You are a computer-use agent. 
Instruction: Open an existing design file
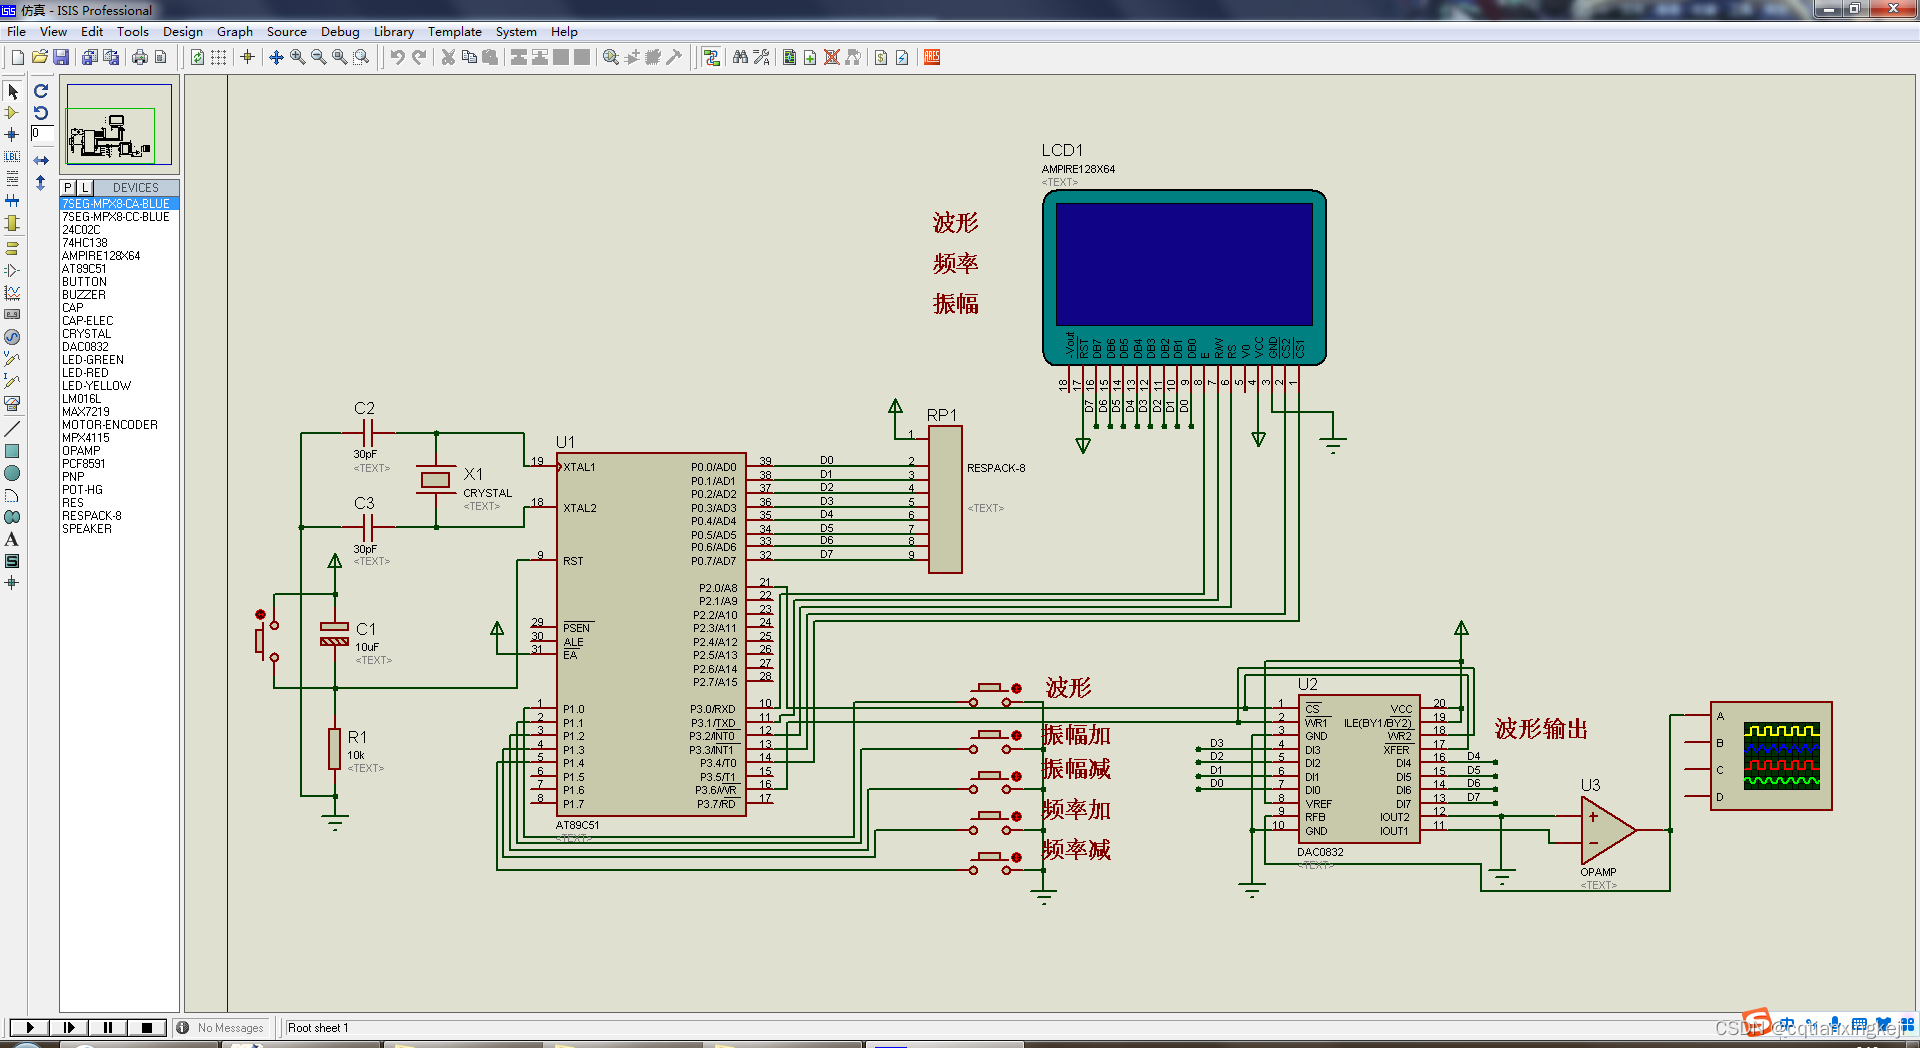tap(39, 57)
